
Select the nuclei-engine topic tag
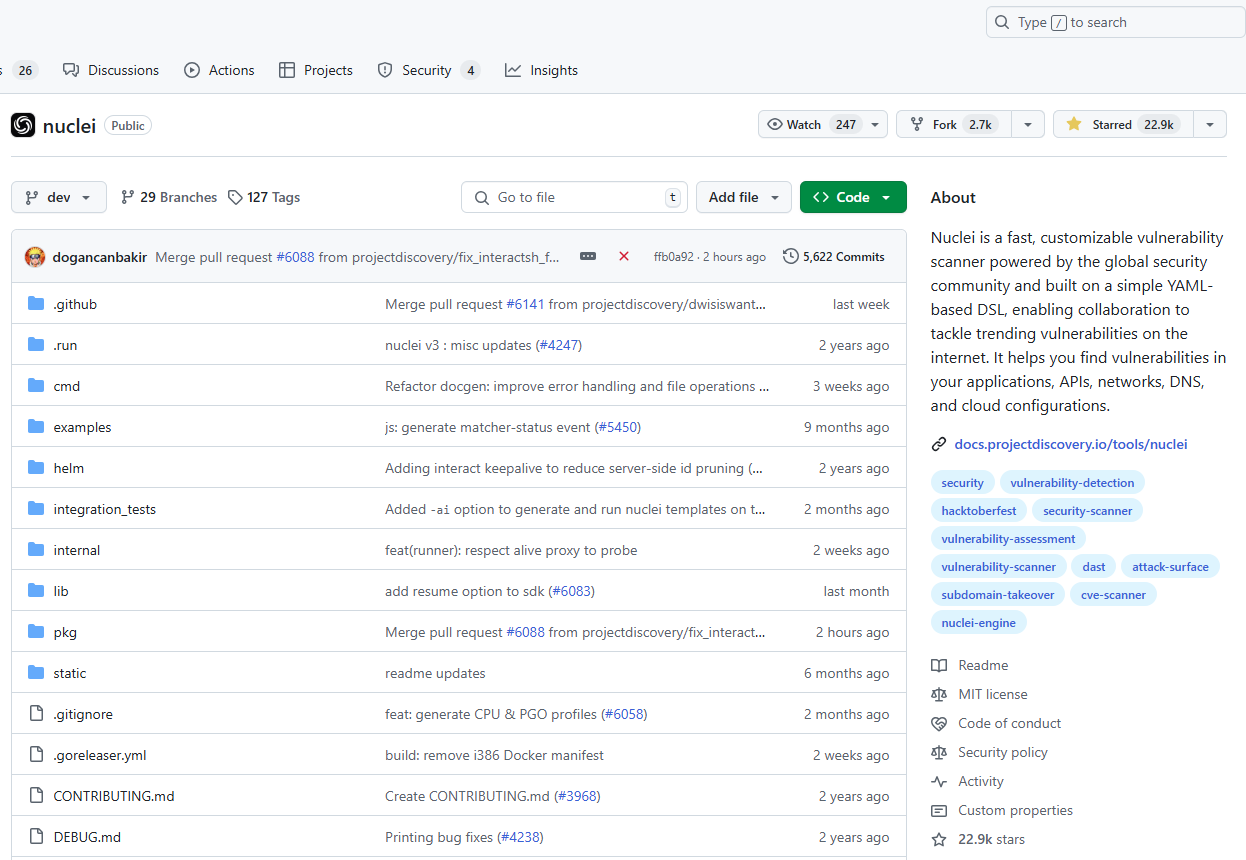coord(979,623)
